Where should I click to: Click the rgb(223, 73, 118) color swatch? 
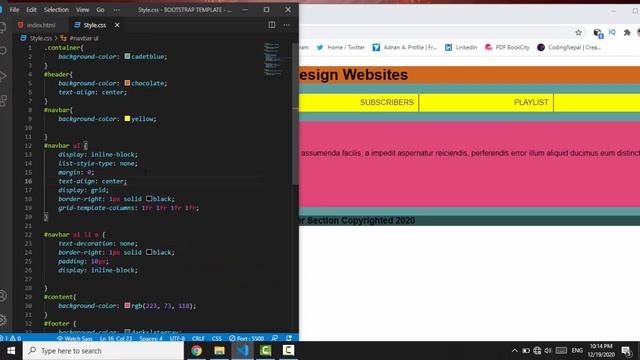[127, 305]
